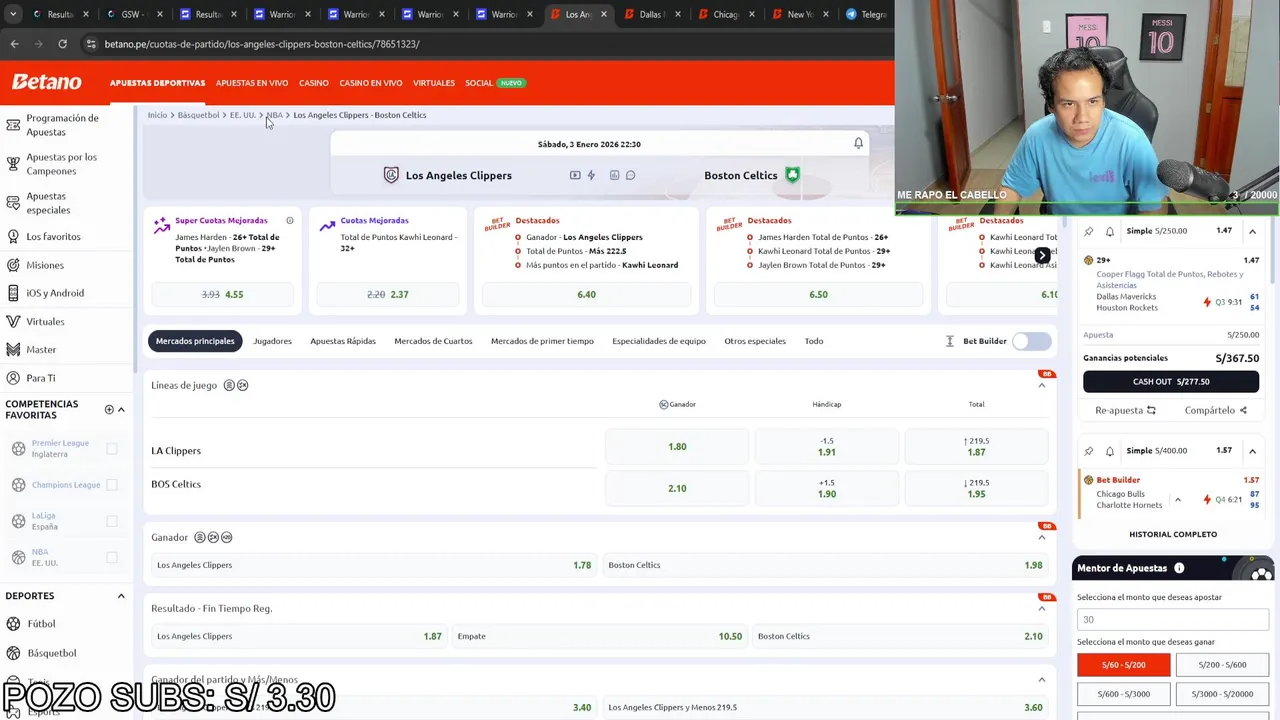Click NBA breadcrumb link
This screenshot has width=1280, height=720.
pos(274,115)
